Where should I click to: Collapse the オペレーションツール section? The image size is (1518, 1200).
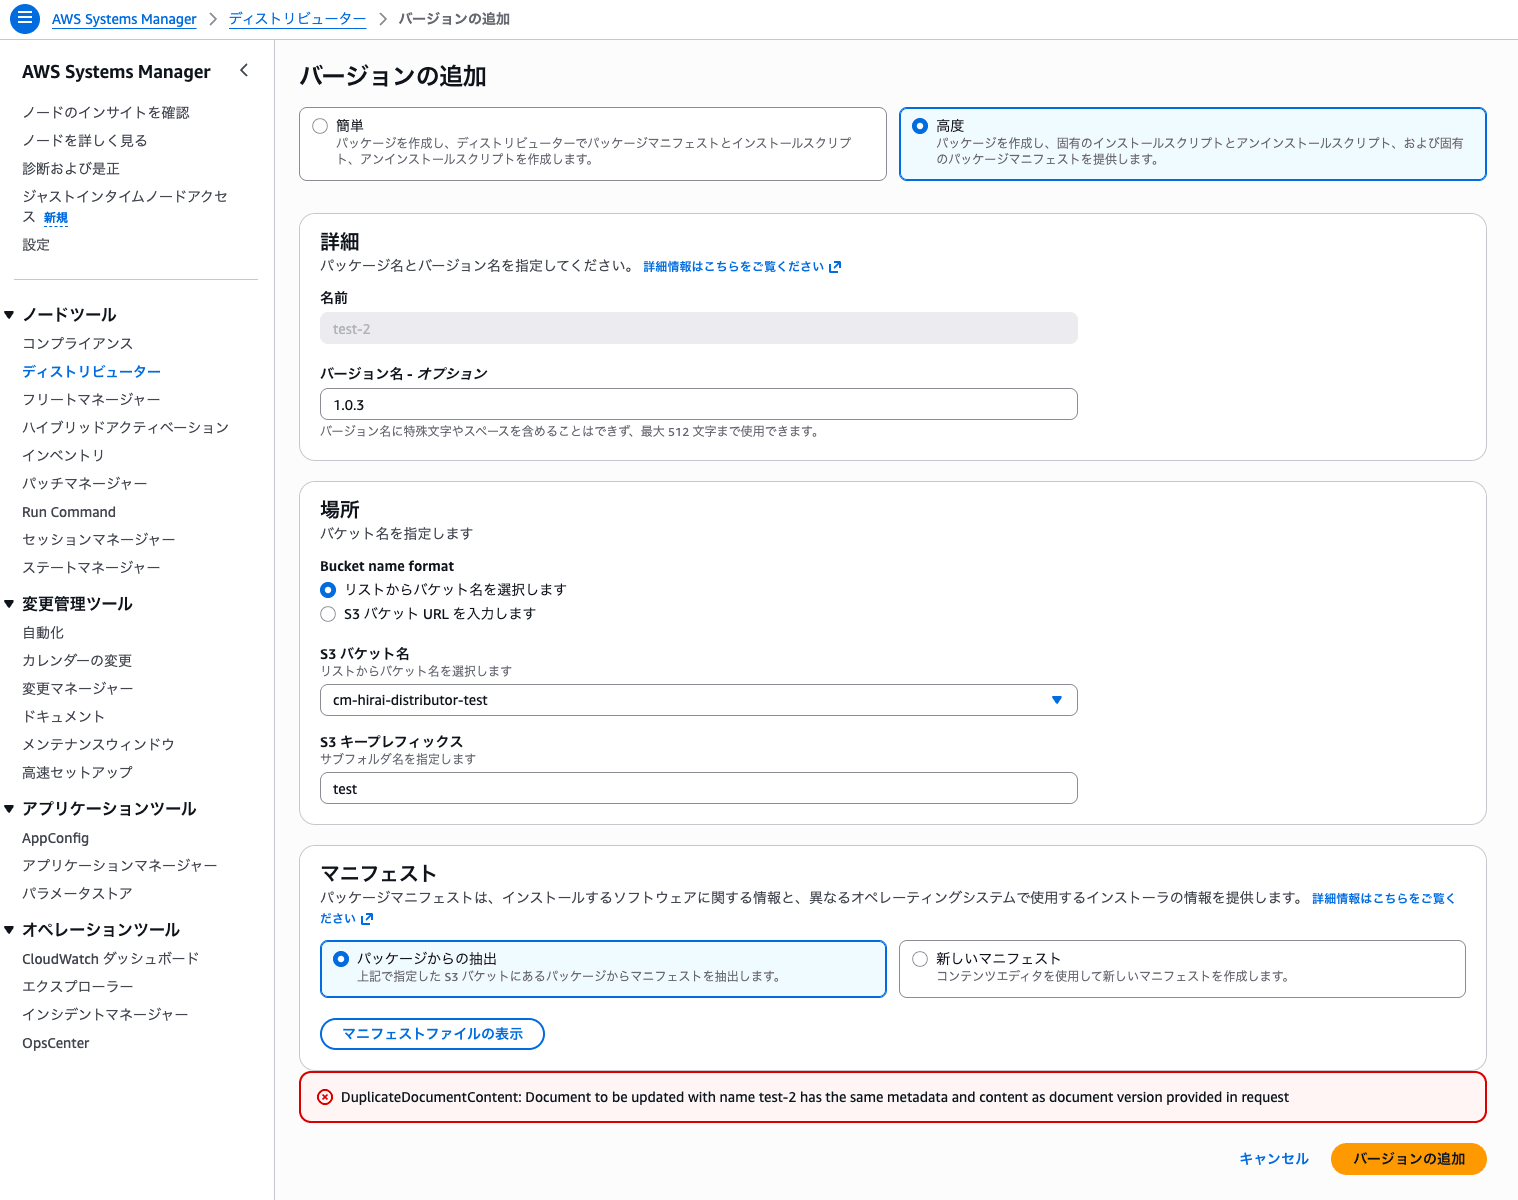coord(9,930)
